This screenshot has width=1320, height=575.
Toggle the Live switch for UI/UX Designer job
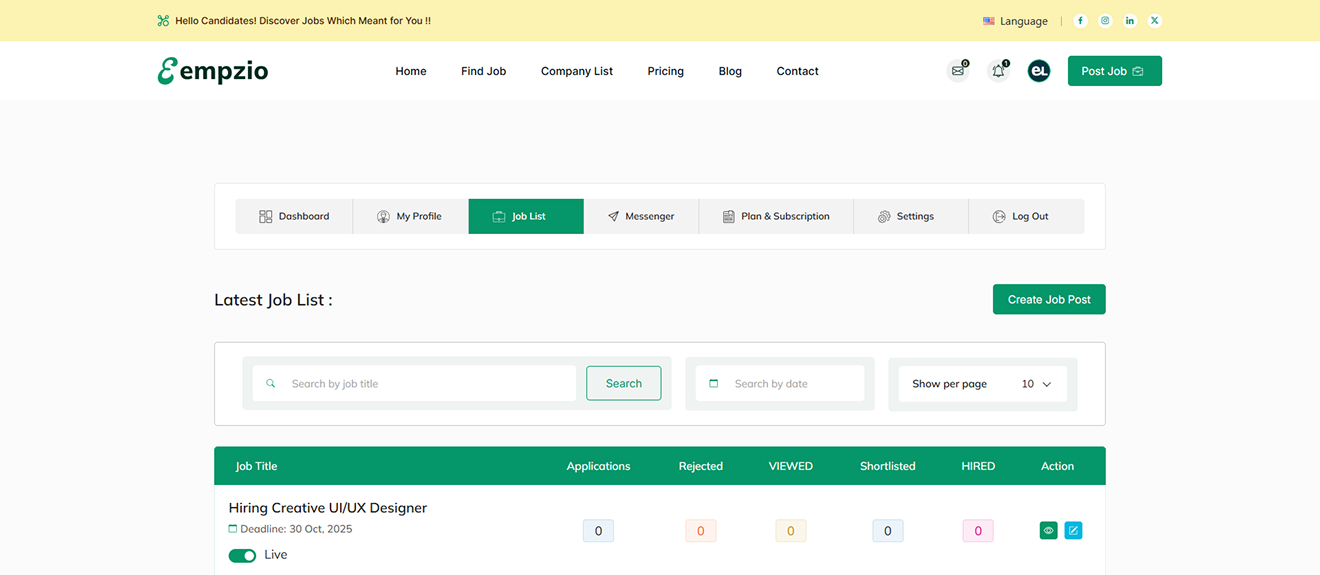pyautogui.click(x=242, y=555)
